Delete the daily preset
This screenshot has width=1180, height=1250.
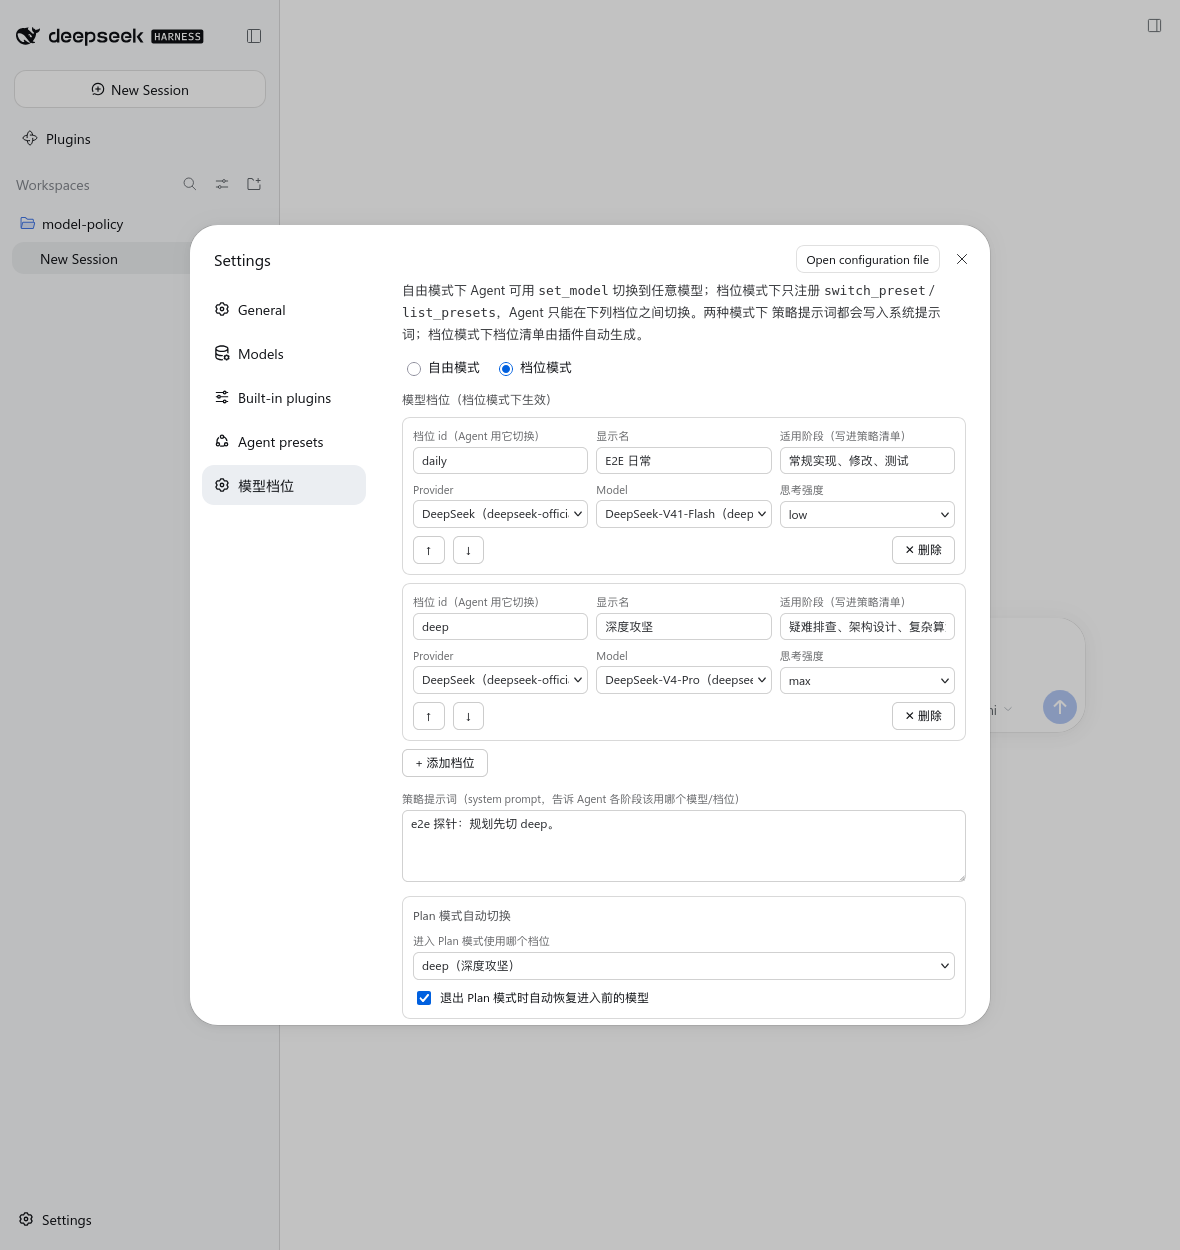923,550
